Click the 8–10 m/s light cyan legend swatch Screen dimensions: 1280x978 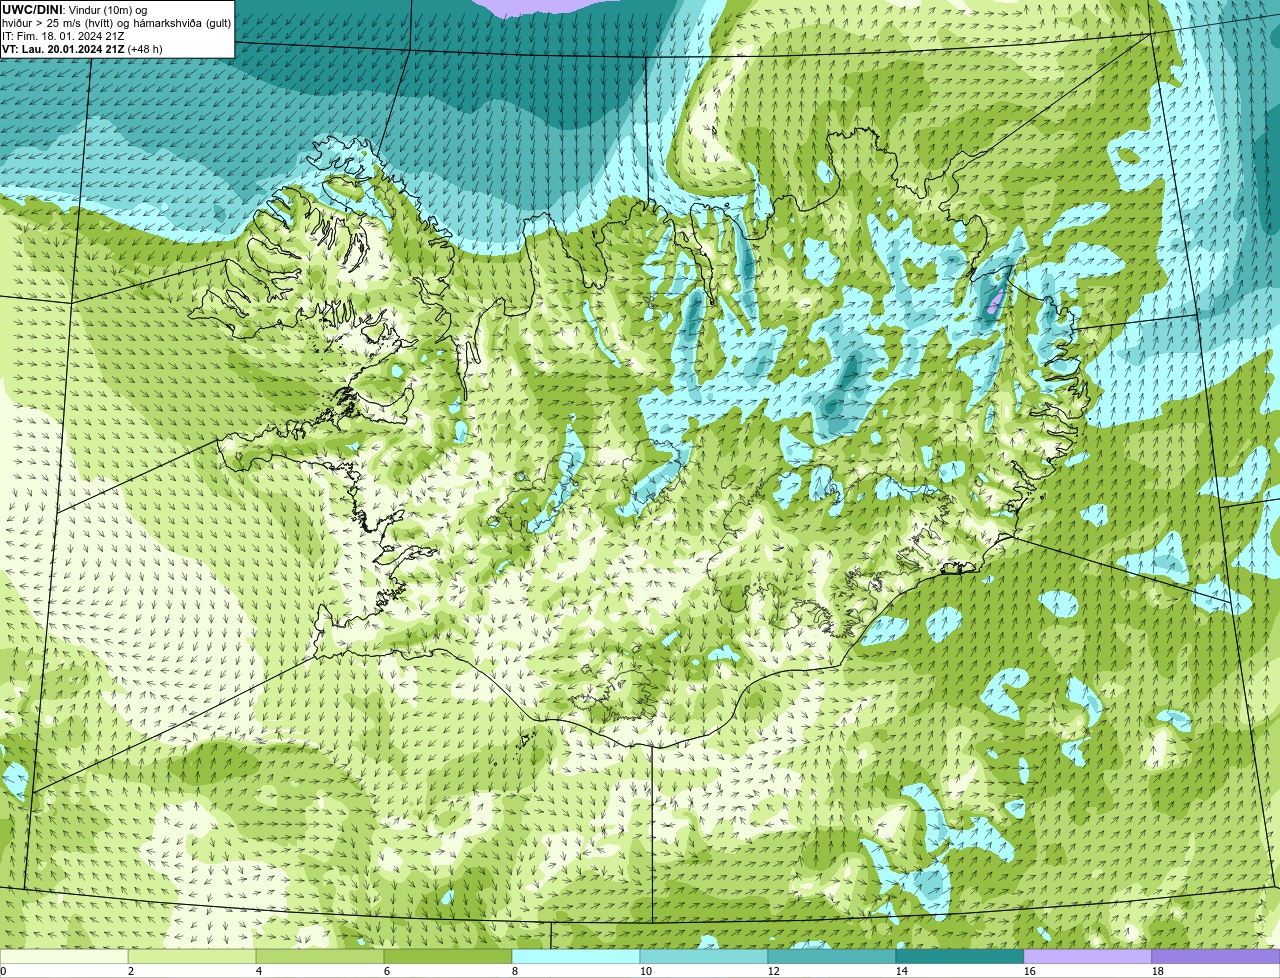pos(576,957)
